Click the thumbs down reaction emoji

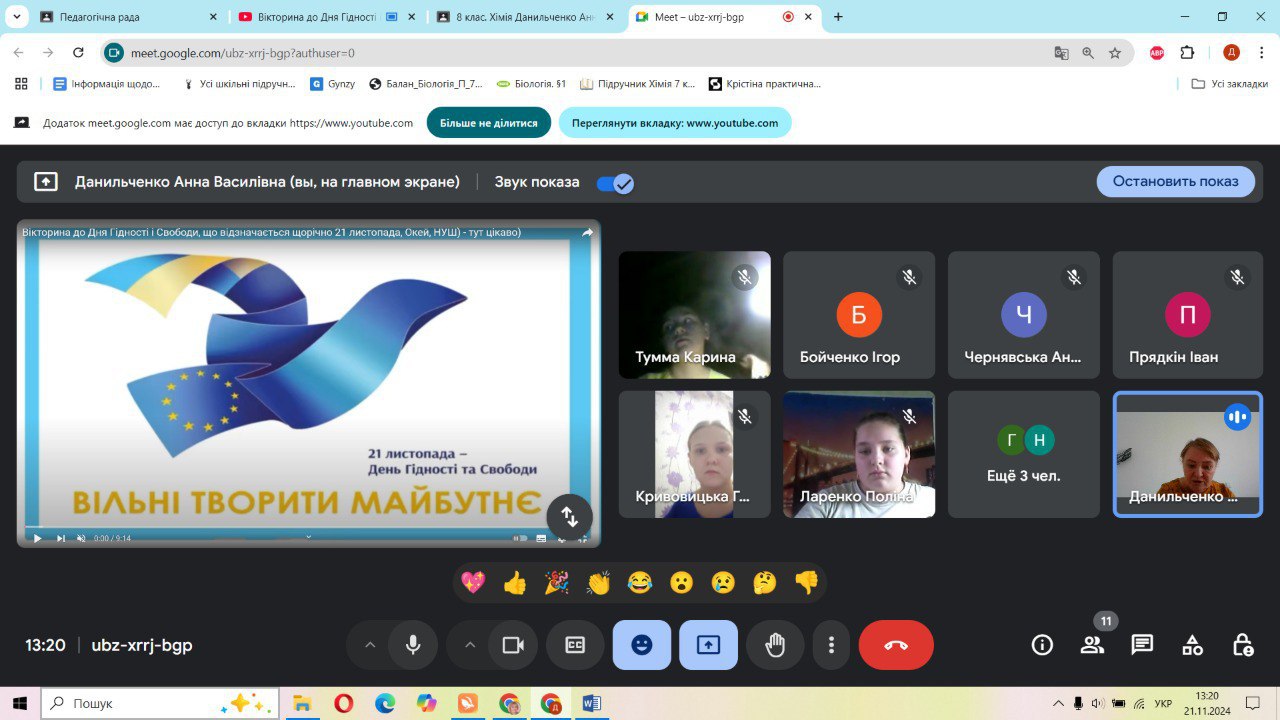pyautogui.click(x=806, y=583)
